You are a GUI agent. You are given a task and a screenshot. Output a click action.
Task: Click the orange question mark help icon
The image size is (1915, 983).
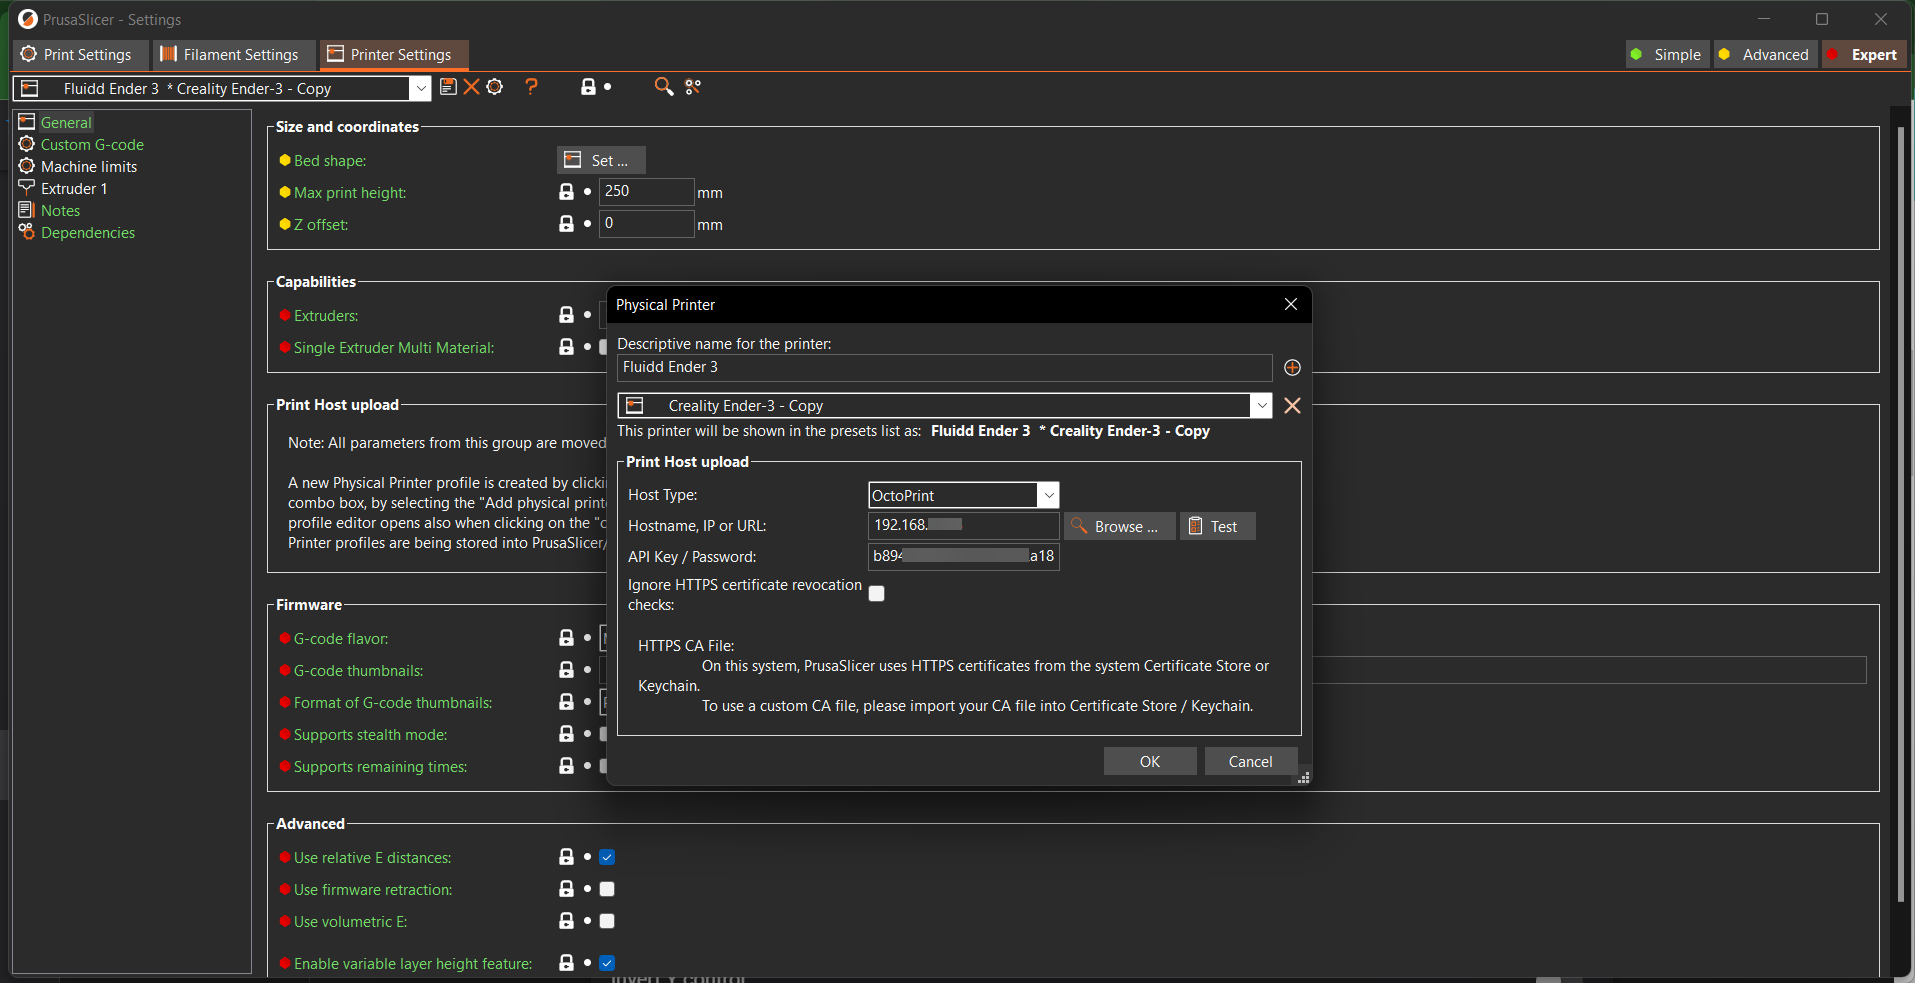[x=532, y=87]
